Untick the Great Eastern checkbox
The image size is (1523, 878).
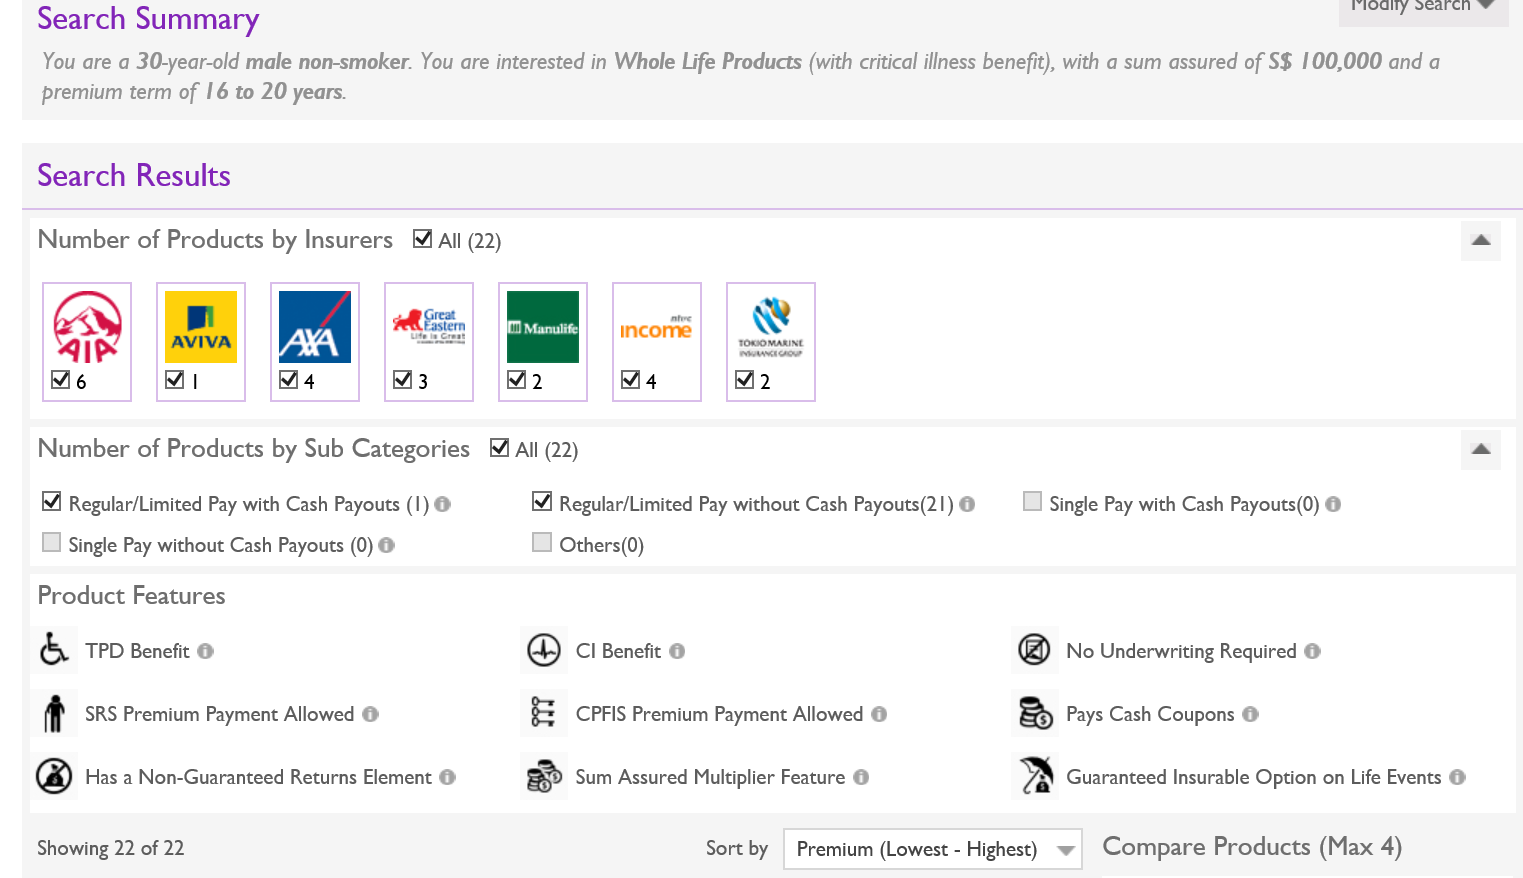tap(403, 380)
